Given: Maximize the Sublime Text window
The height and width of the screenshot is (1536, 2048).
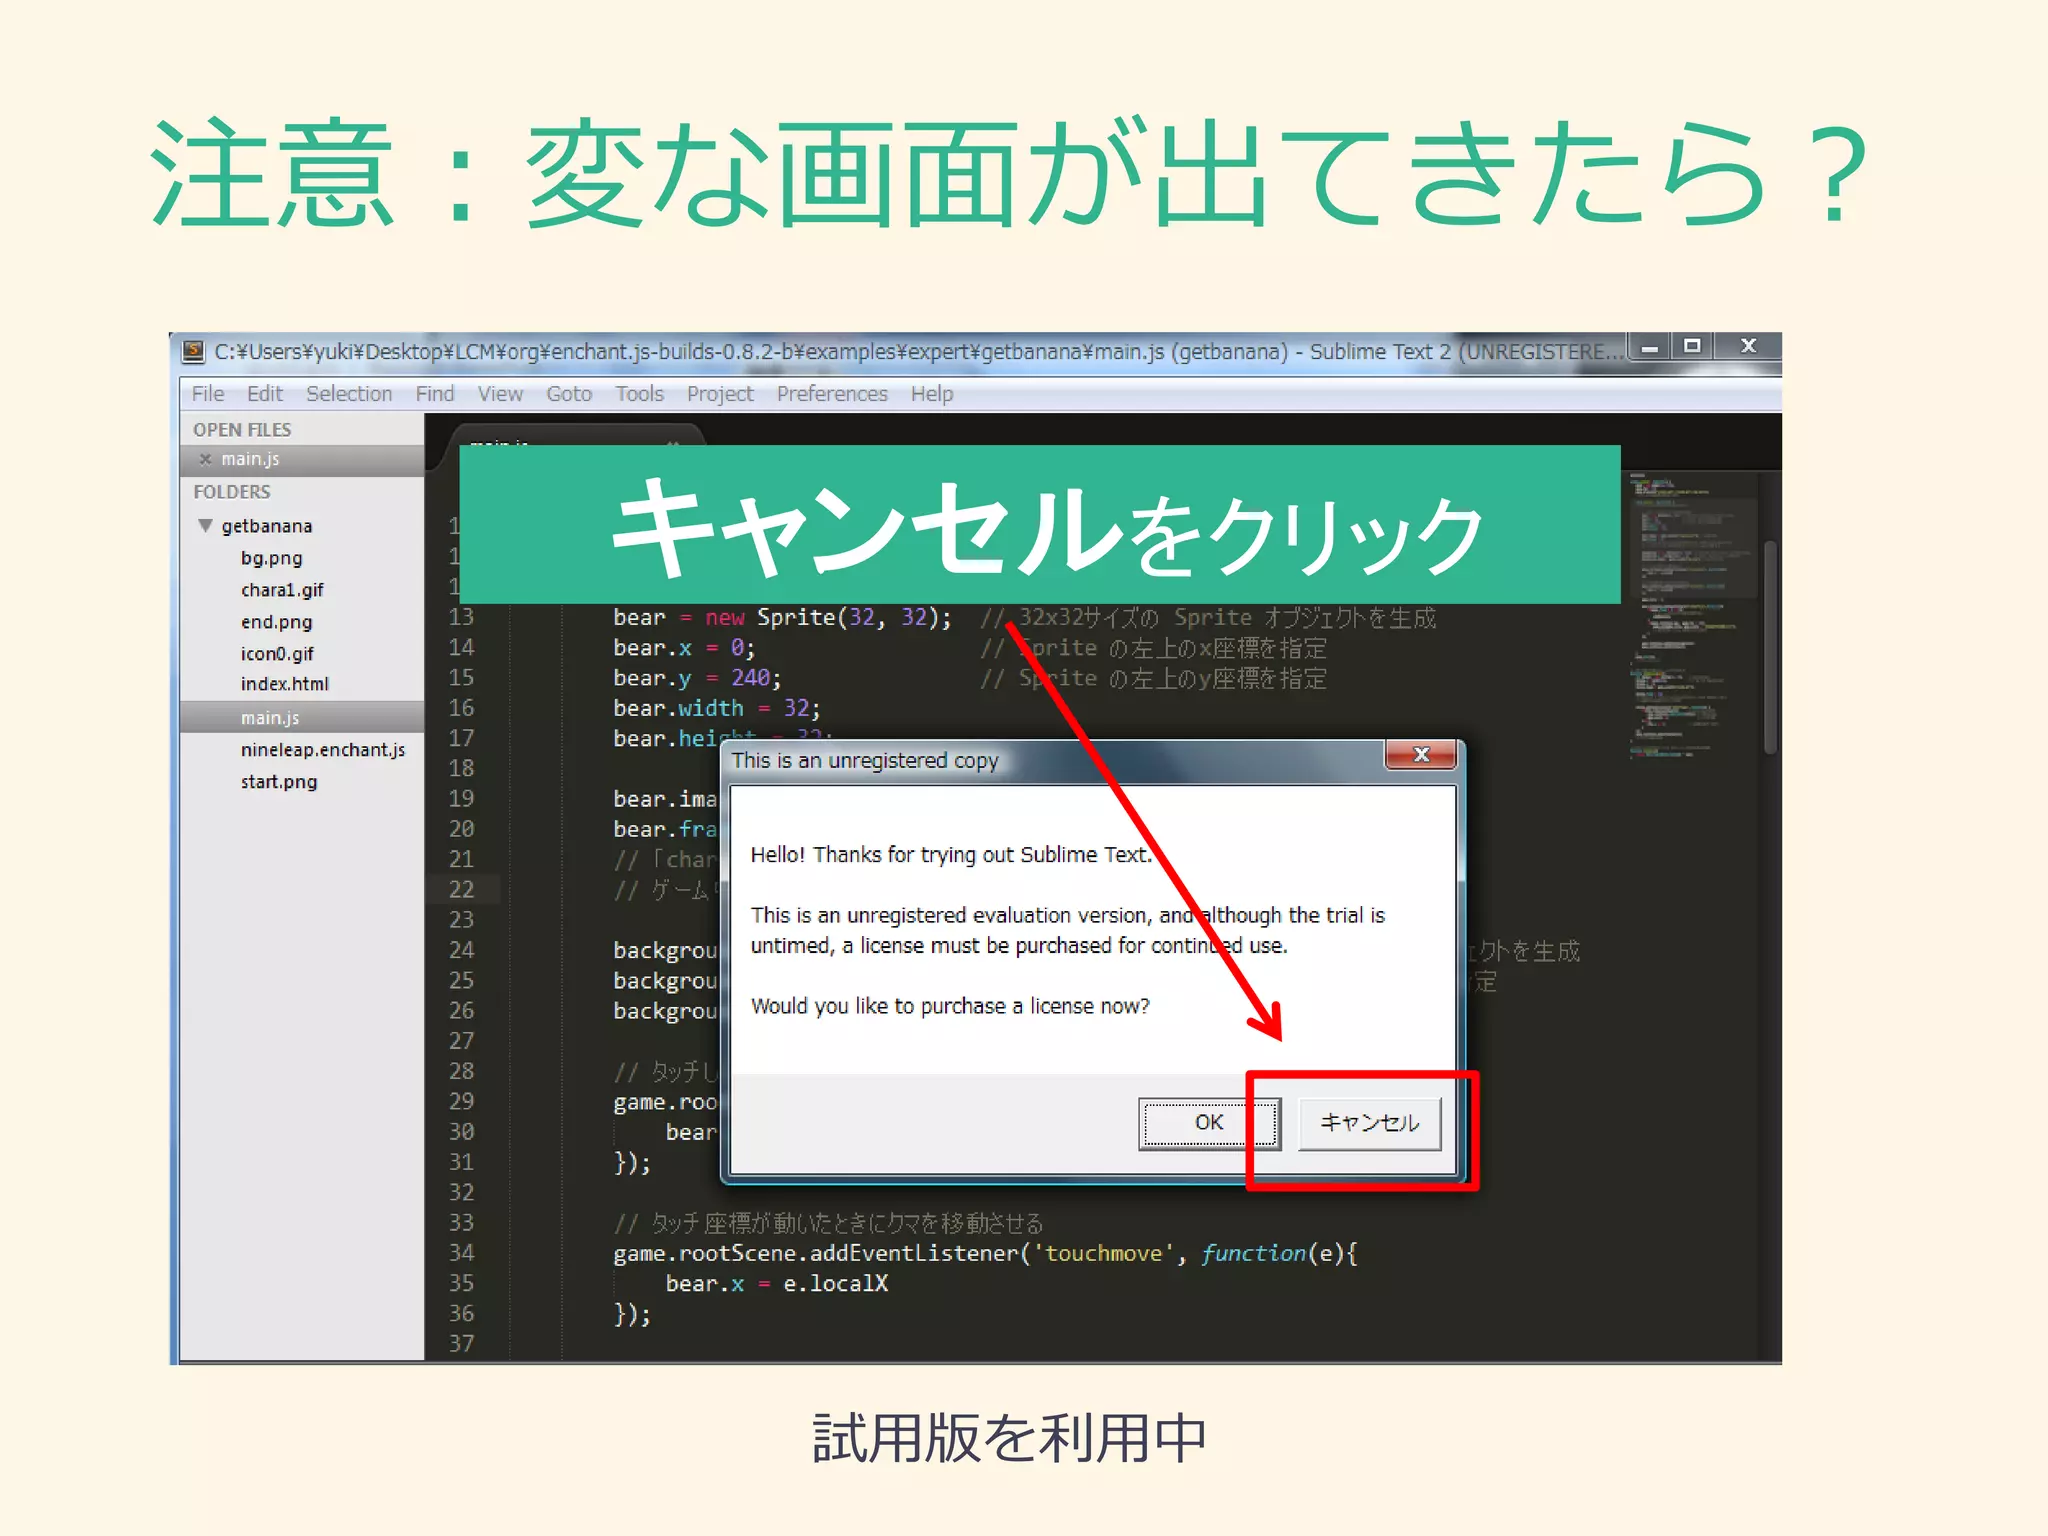Looking at the screenshot, I should pyautogui.click(x=1692, y=346).
